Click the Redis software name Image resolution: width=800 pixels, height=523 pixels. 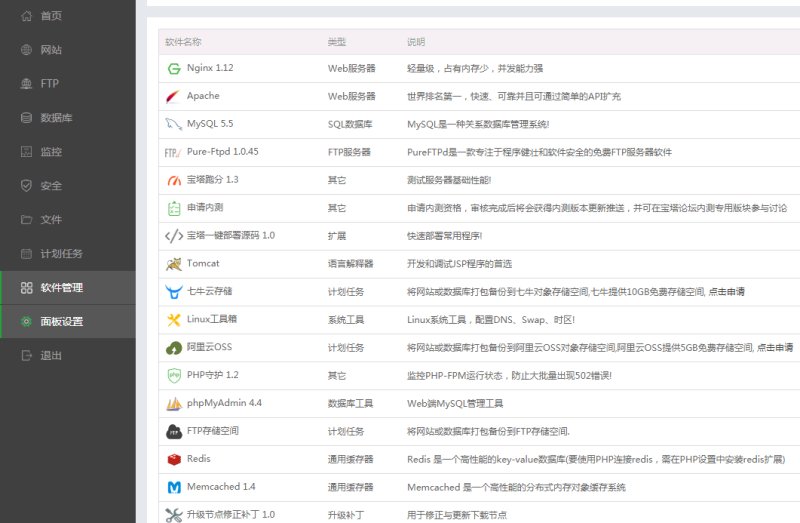198,459
